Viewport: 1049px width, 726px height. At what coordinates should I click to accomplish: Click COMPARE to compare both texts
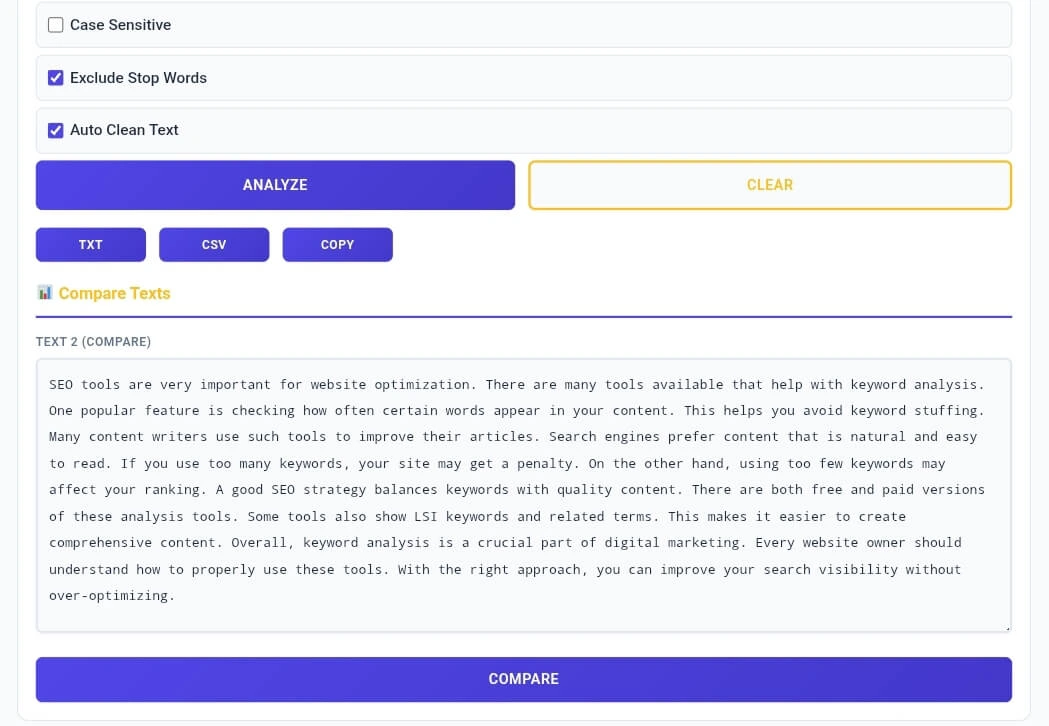pyautogui.click(x=524, y=679)
